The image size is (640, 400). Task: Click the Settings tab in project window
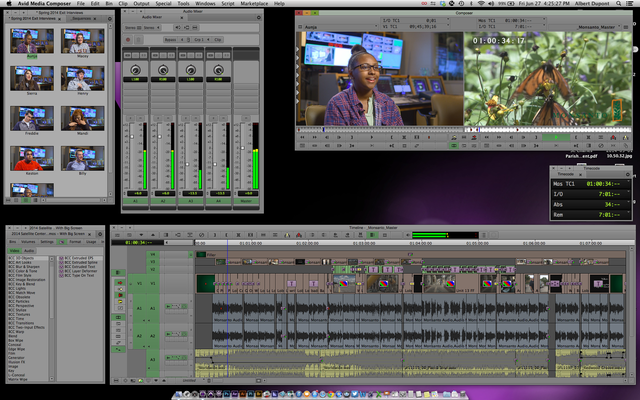tap(47, 242)
